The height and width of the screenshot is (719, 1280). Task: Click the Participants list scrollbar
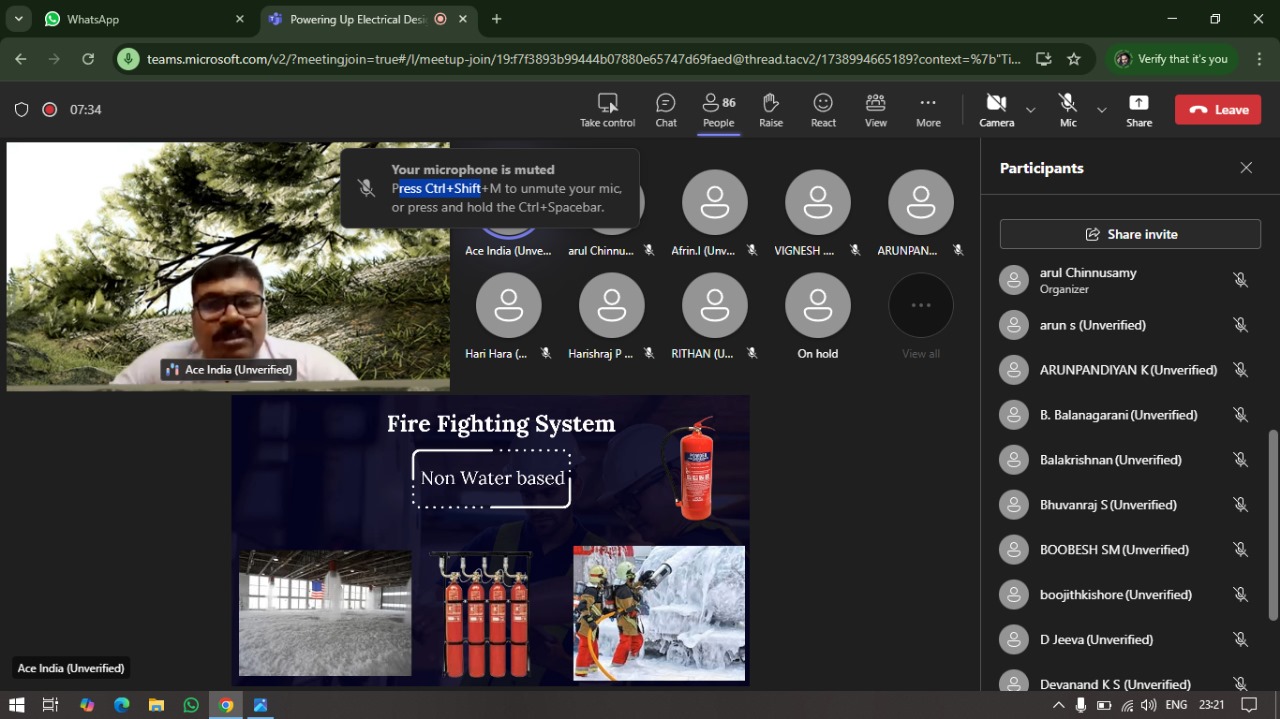pos(1273,525)
